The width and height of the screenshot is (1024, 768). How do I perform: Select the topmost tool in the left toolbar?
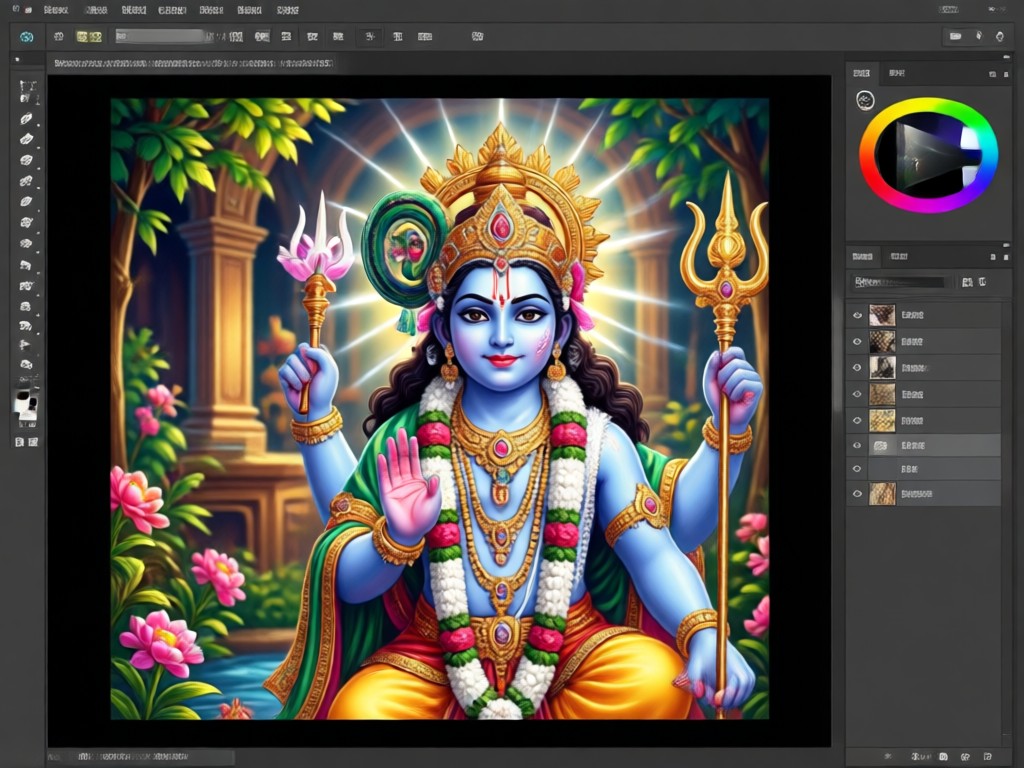(27, 91)
